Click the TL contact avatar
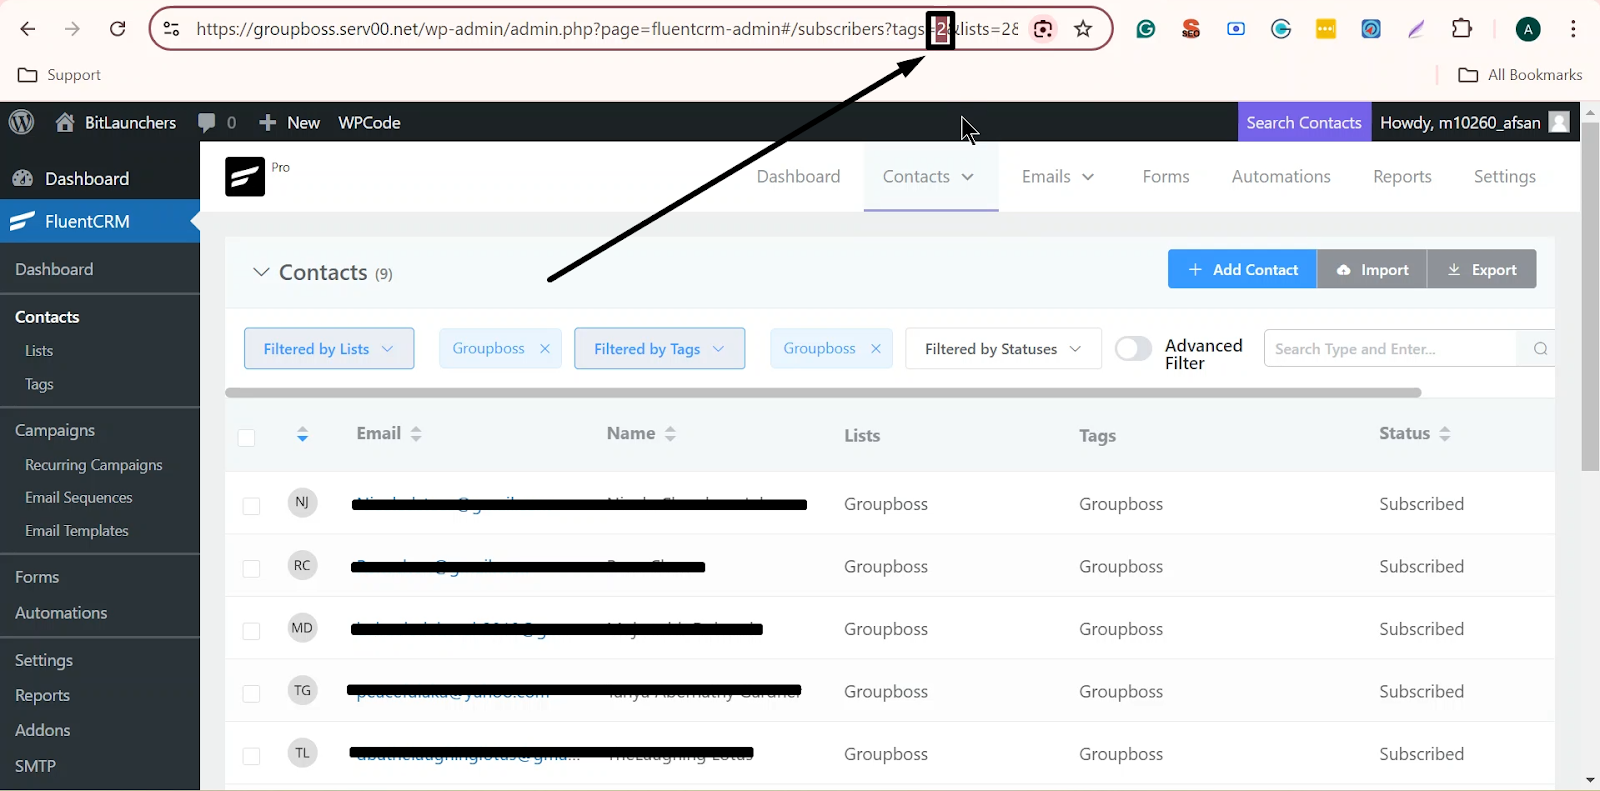Screen dimensions: 1600x791 pos(302,753)
